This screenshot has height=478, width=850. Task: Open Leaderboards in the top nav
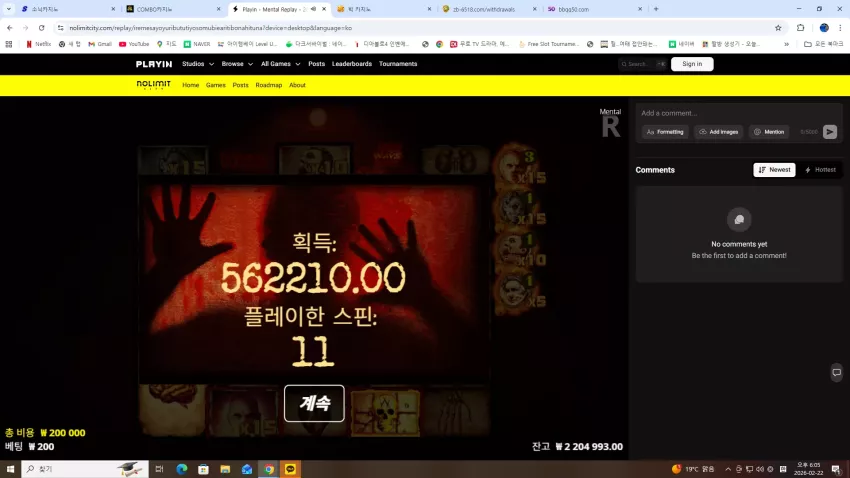(x=352, y=64)
